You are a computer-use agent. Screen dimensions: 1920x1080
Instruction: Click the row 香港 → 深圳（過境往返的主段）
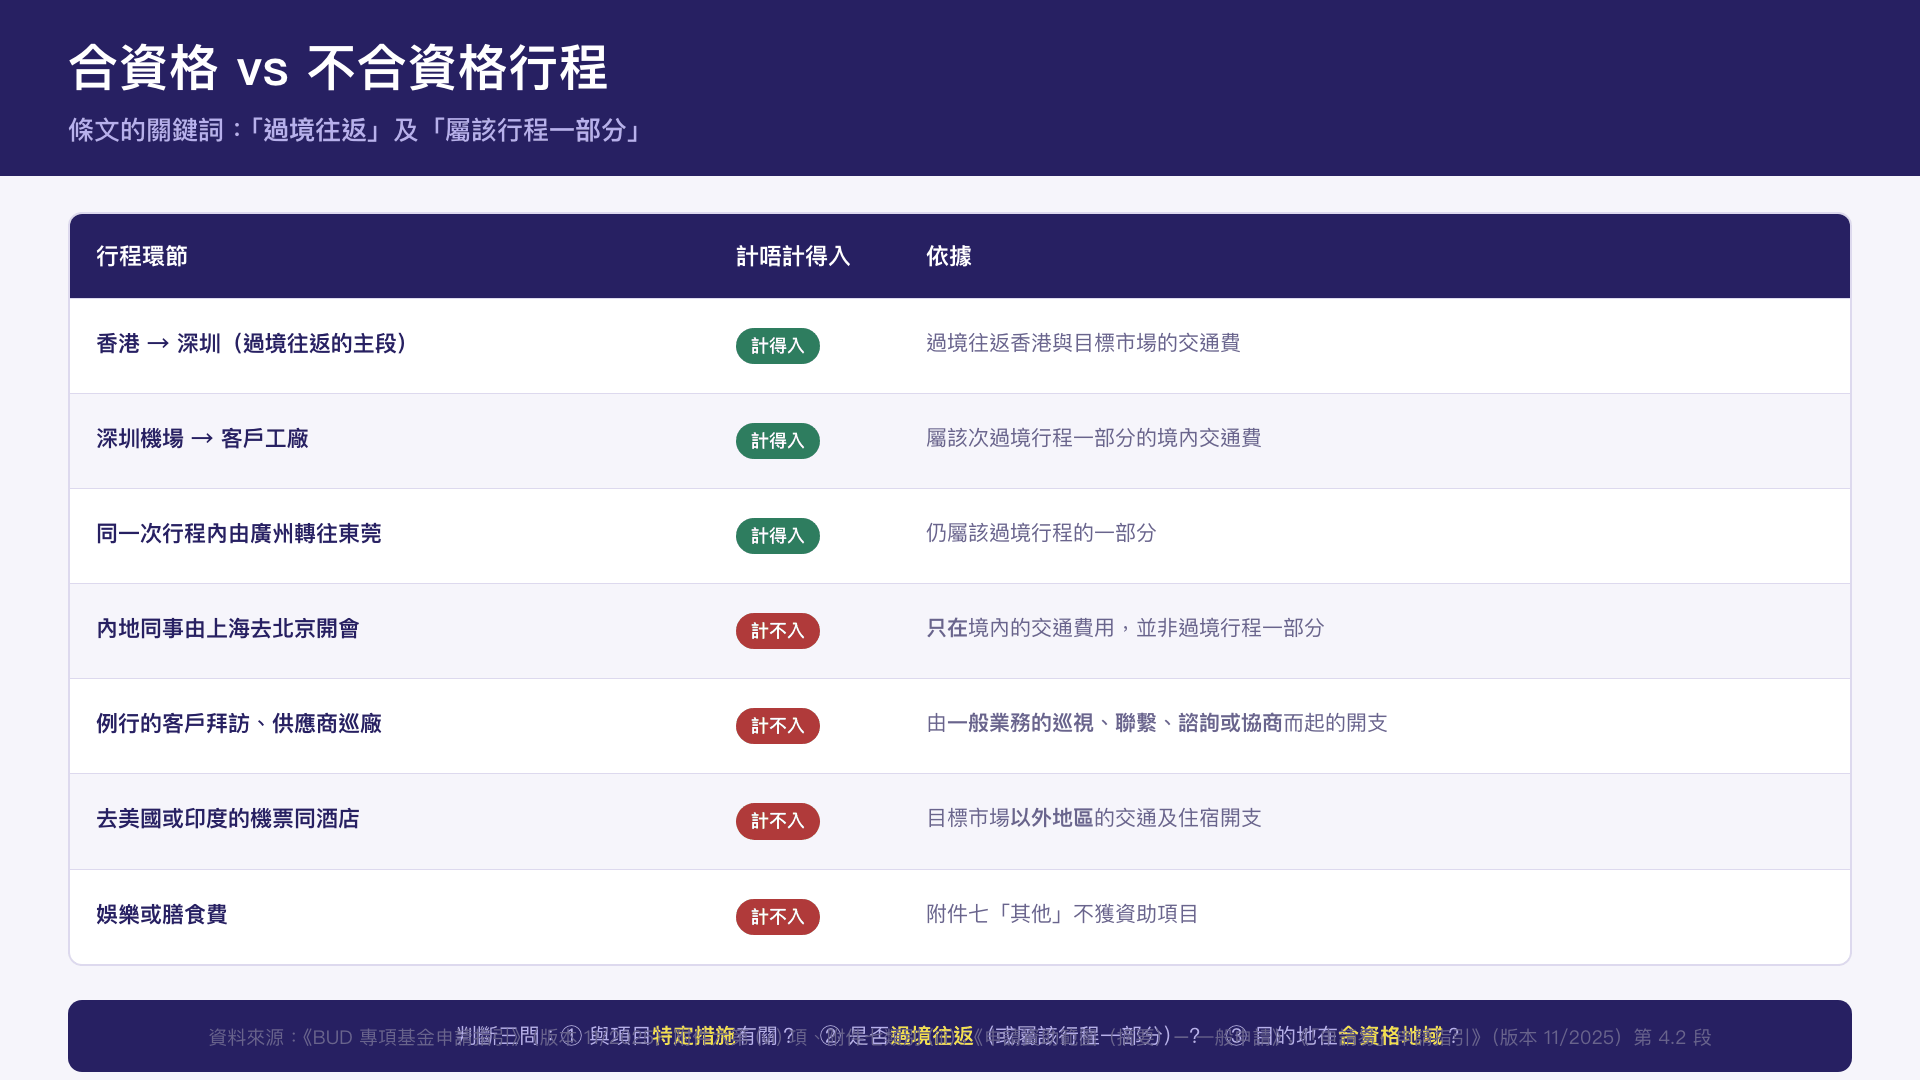(960, 345)
